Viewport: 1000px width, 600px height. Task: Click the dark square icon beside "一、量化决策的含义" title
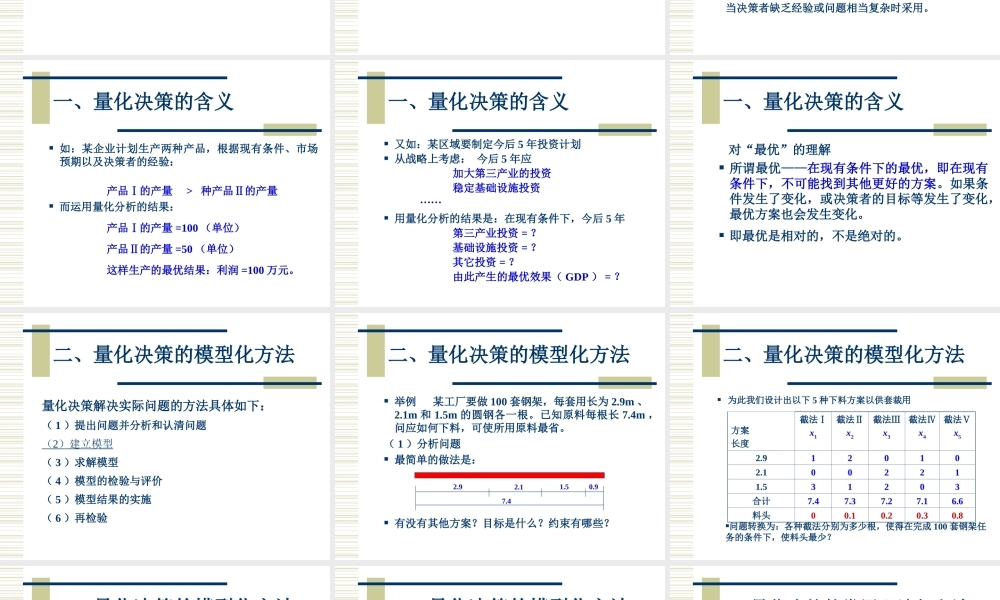40,98
